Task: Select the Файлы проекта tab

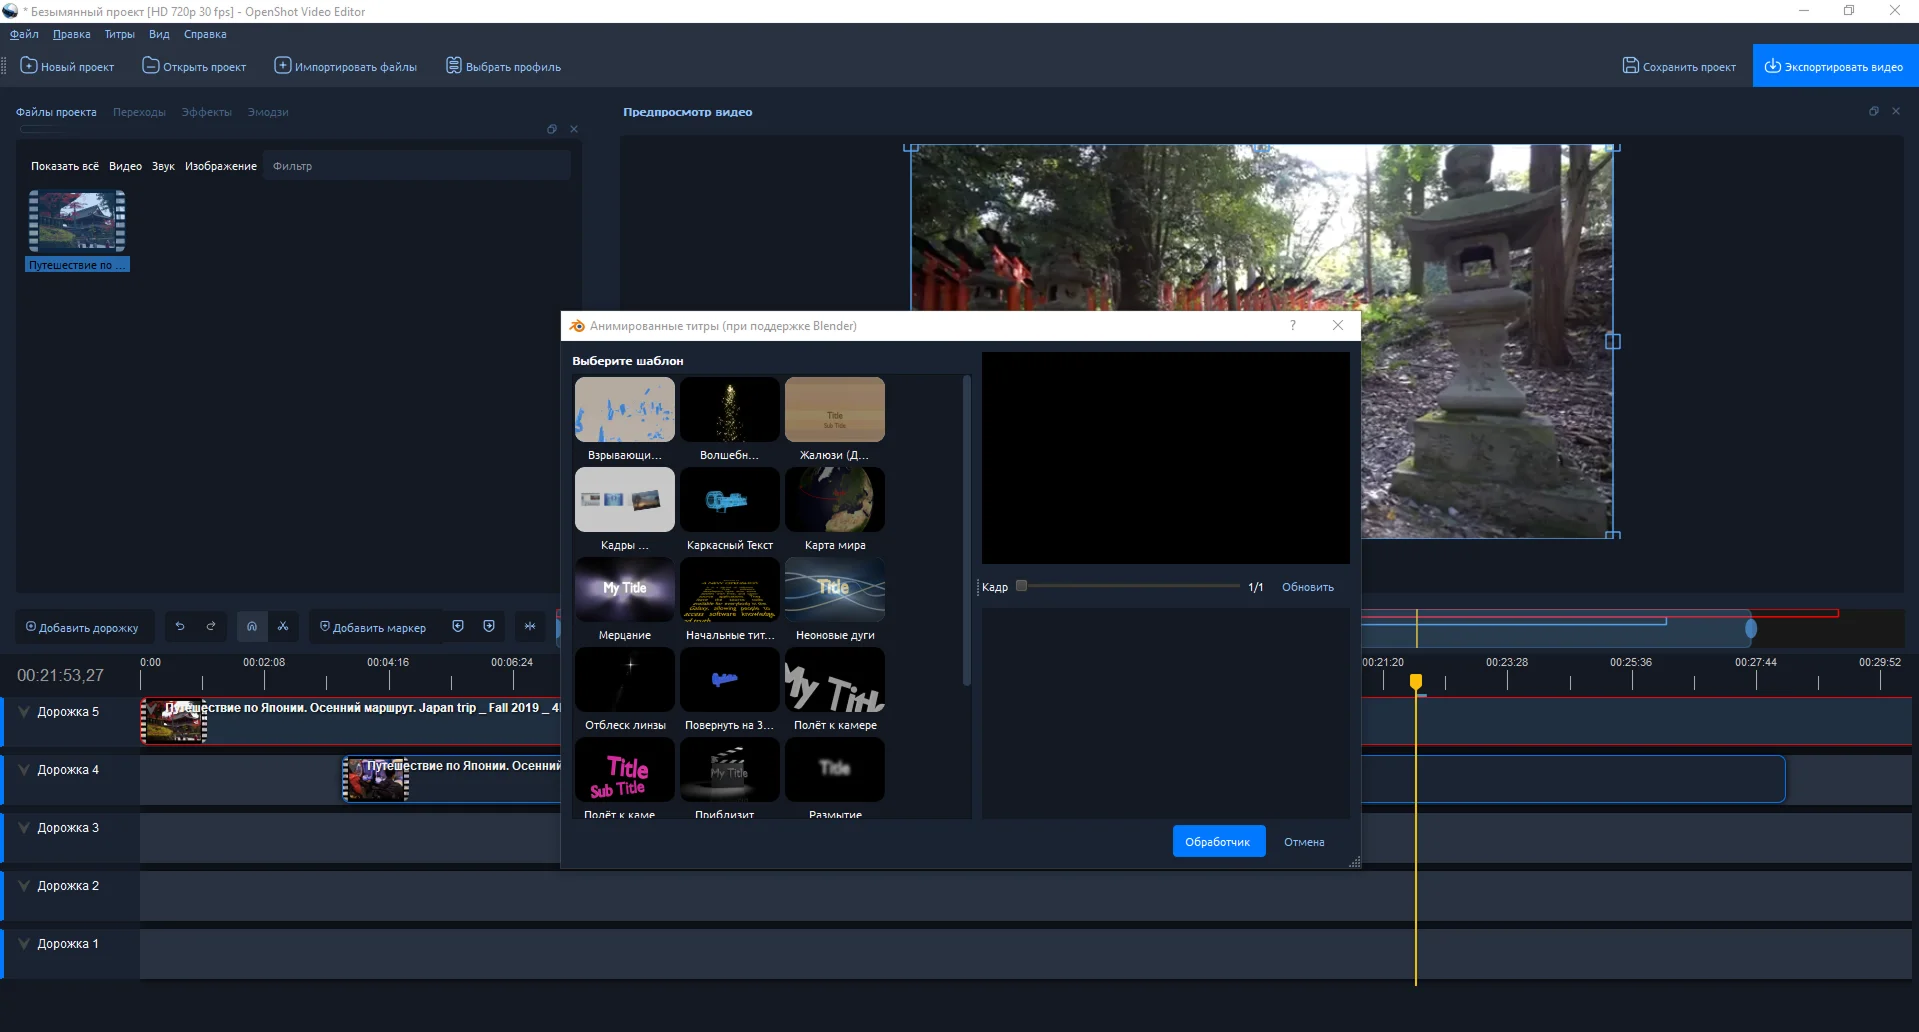Action: tap(56, 112)
